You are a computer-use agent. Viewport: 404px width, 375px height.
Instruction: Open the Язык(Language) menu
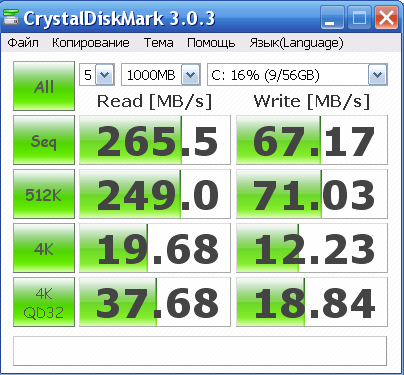(x=296, y=43)
